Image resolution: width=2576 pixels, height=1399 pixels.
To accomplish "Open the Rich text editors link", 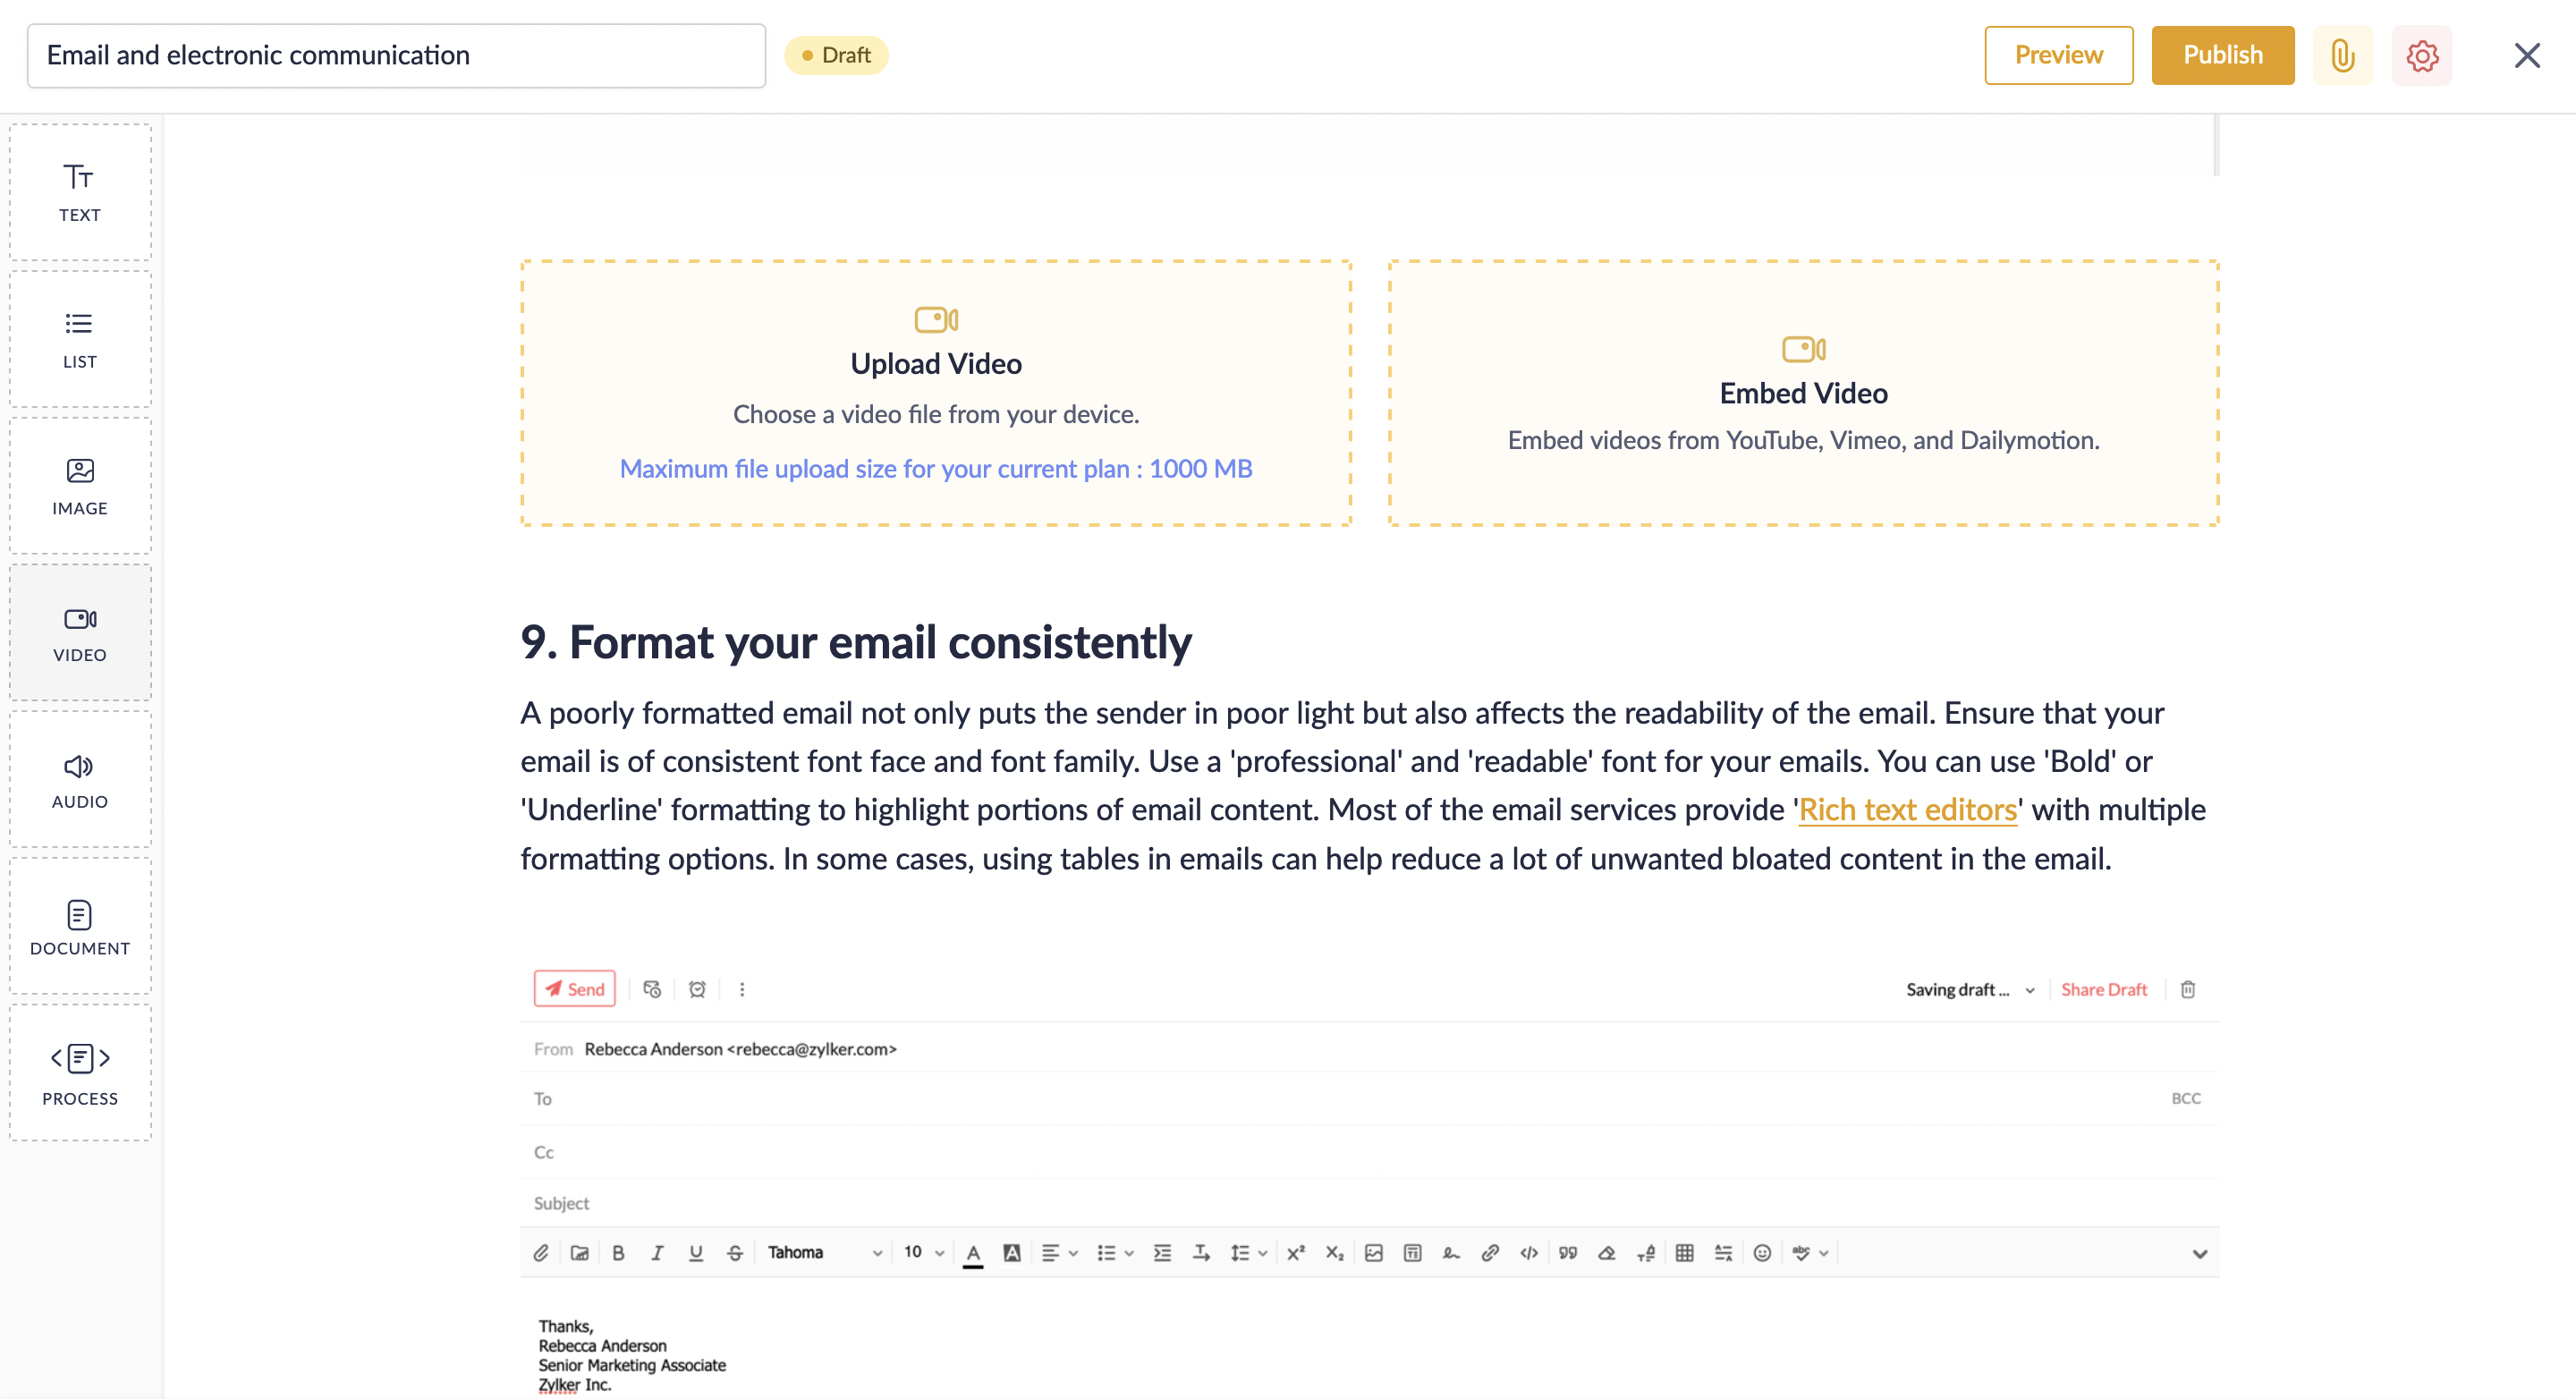I will [x=1907, y=810].
